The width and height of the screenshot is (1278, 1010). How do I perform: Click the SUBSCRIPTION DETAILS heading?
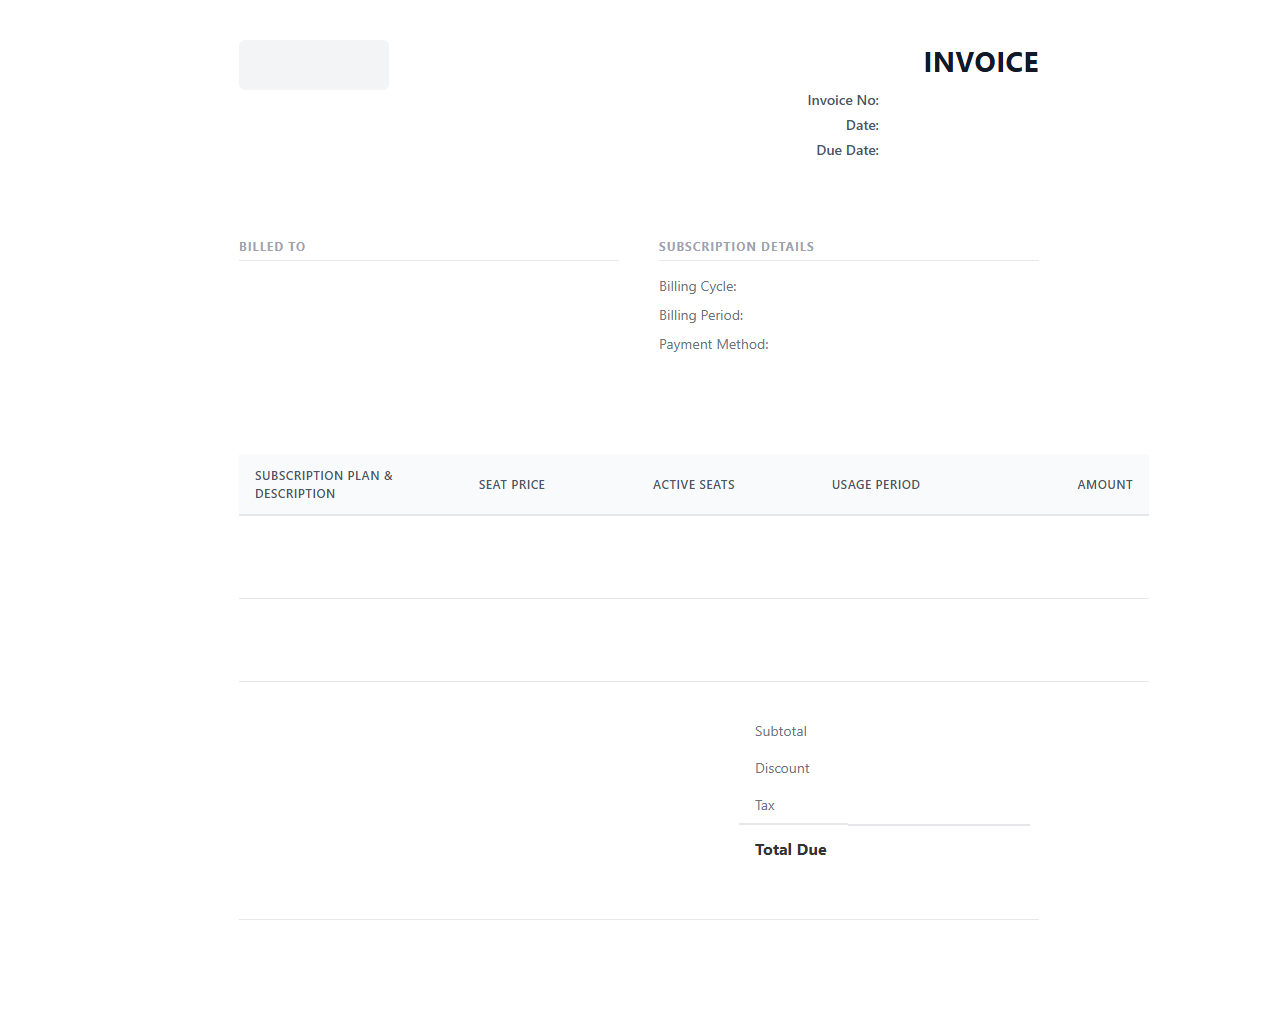[736, 246]
